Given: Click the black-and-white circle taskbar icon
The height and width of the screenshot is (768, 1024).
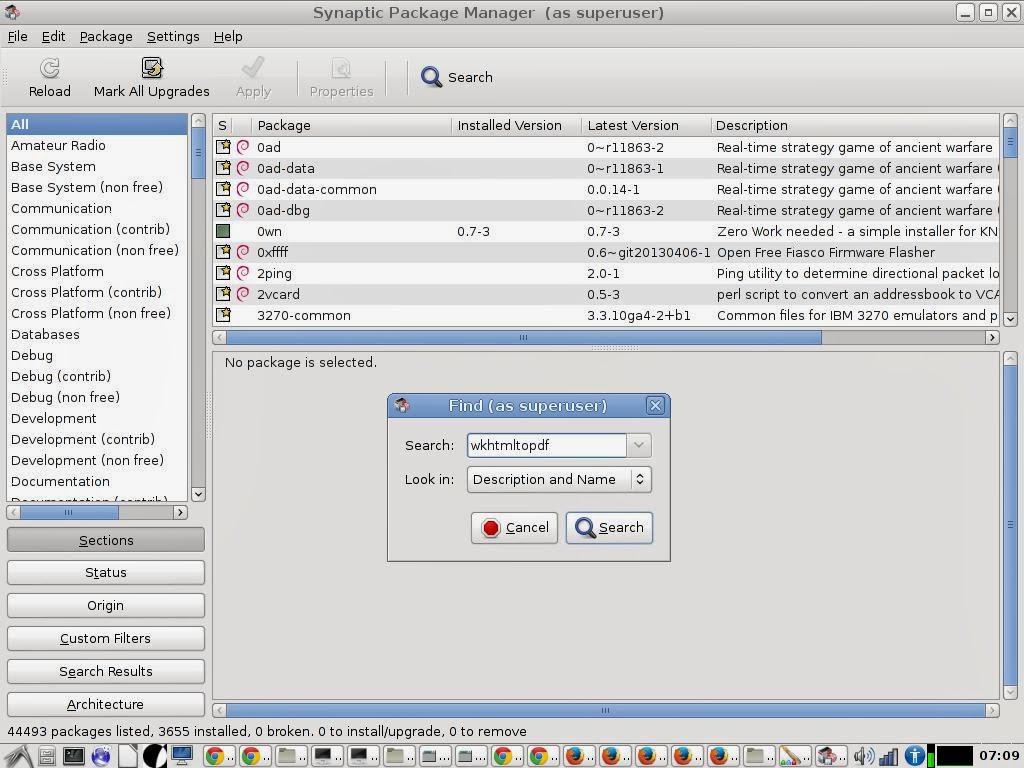Looking at the screenshot, I should [x=155, y=756].
